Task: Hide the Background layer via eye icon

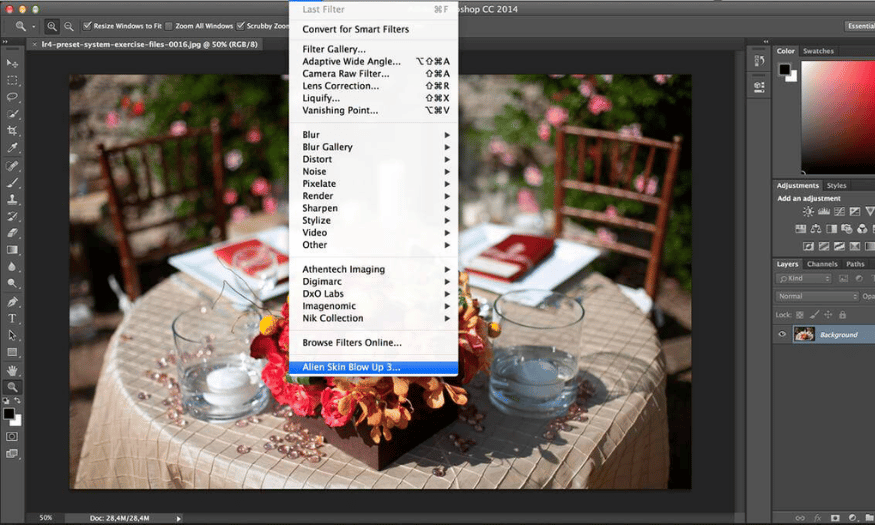Action: [x=782, y=334]
